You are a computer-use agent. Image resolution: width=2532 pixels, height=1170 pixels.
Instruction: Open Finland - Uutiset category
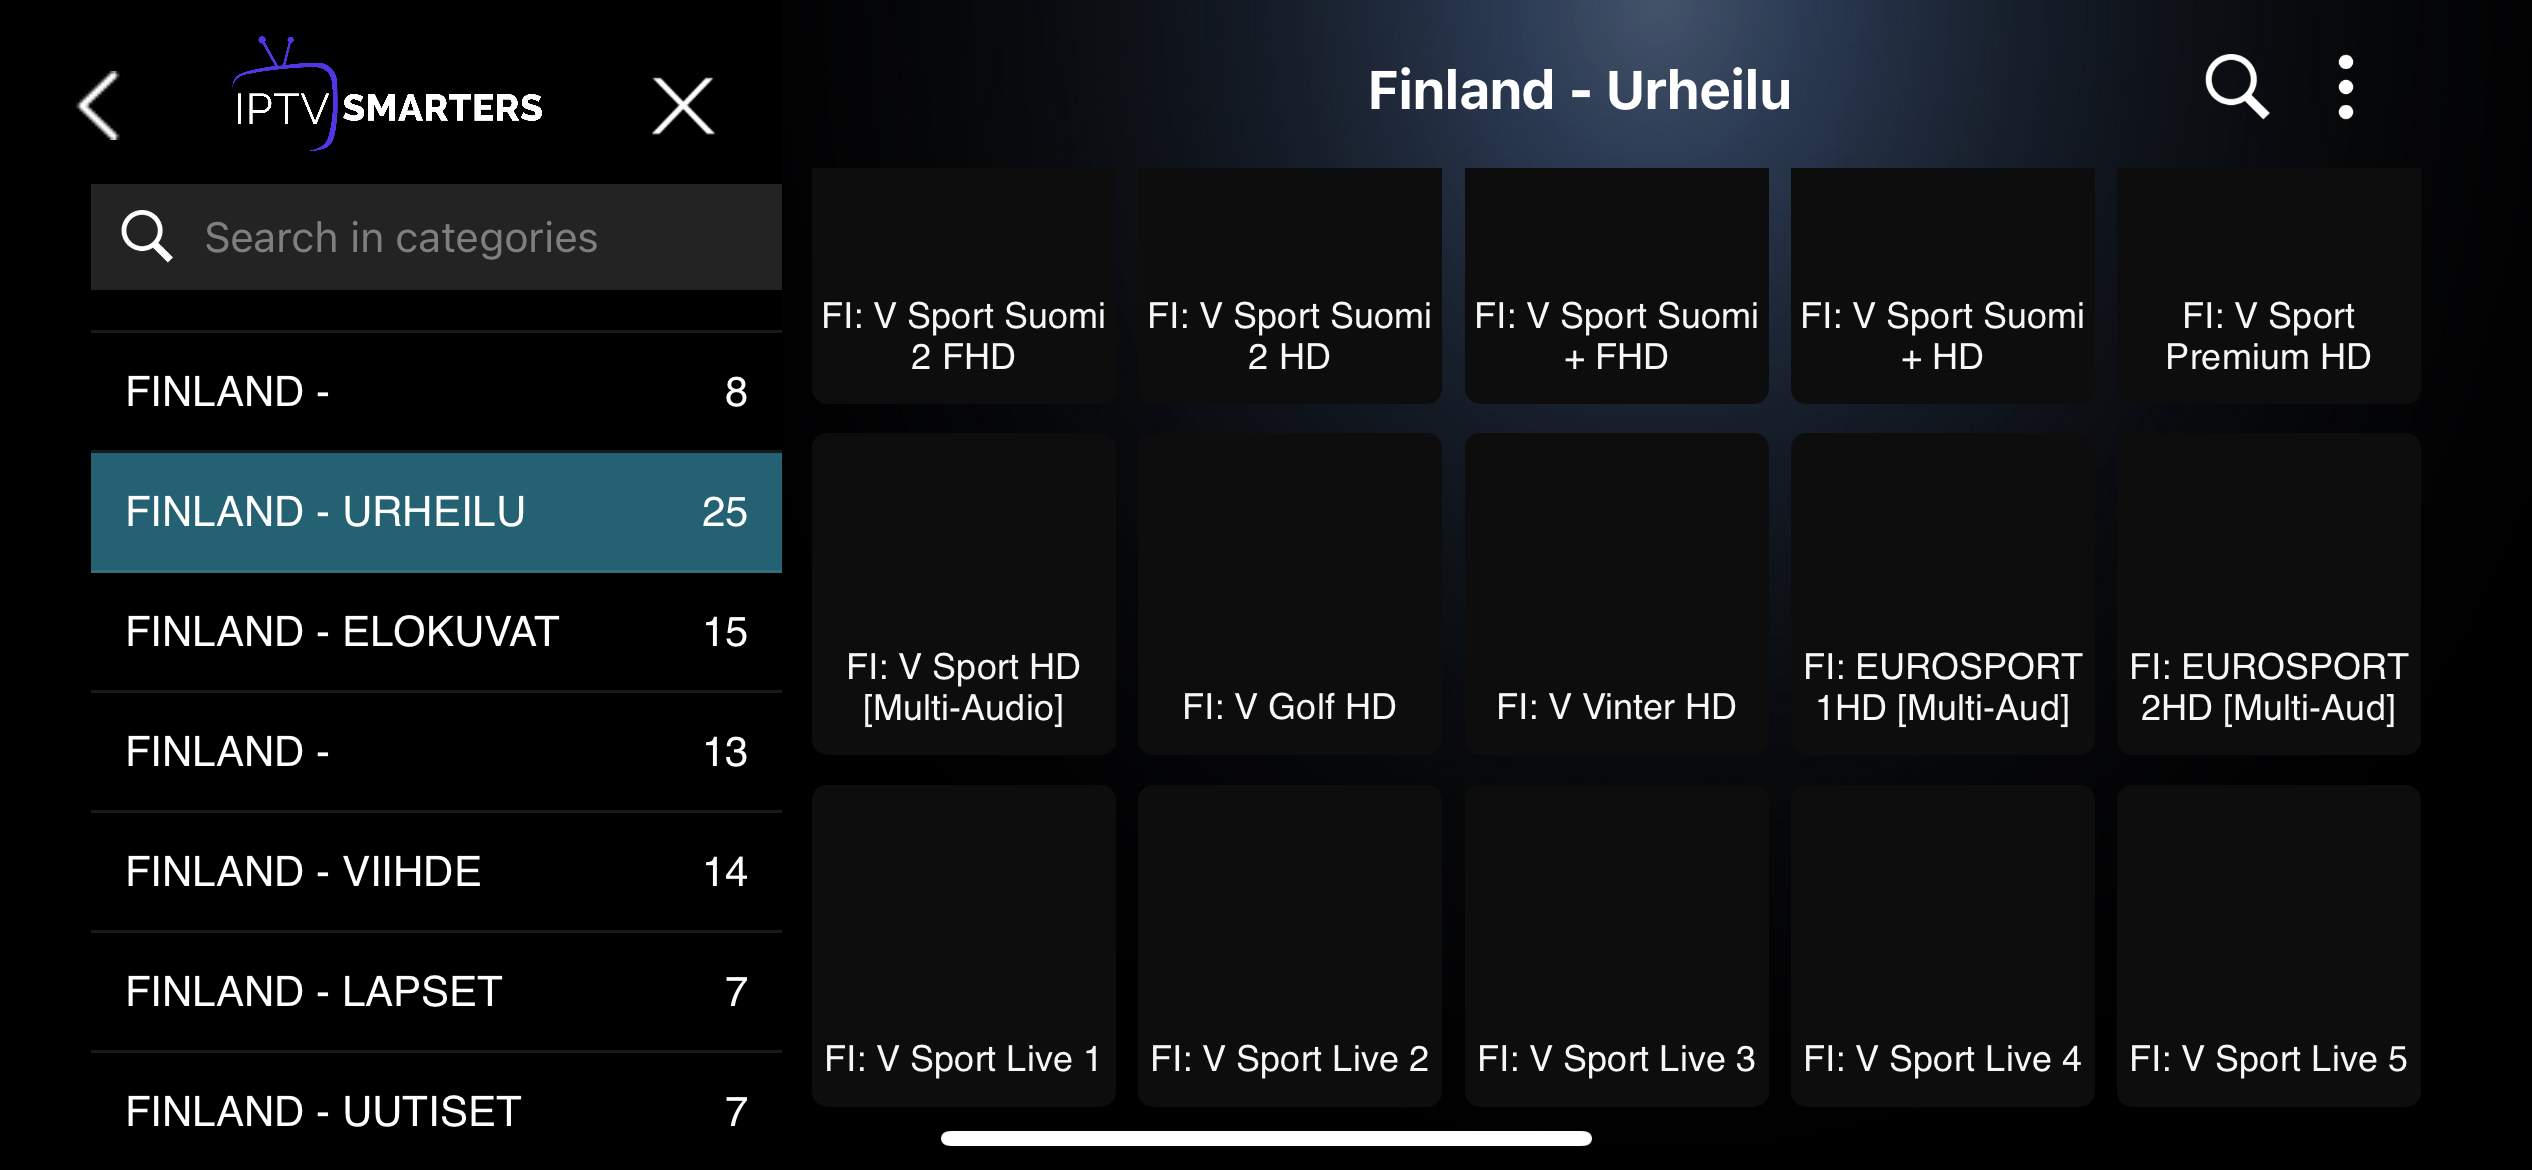pos(436,1110)
